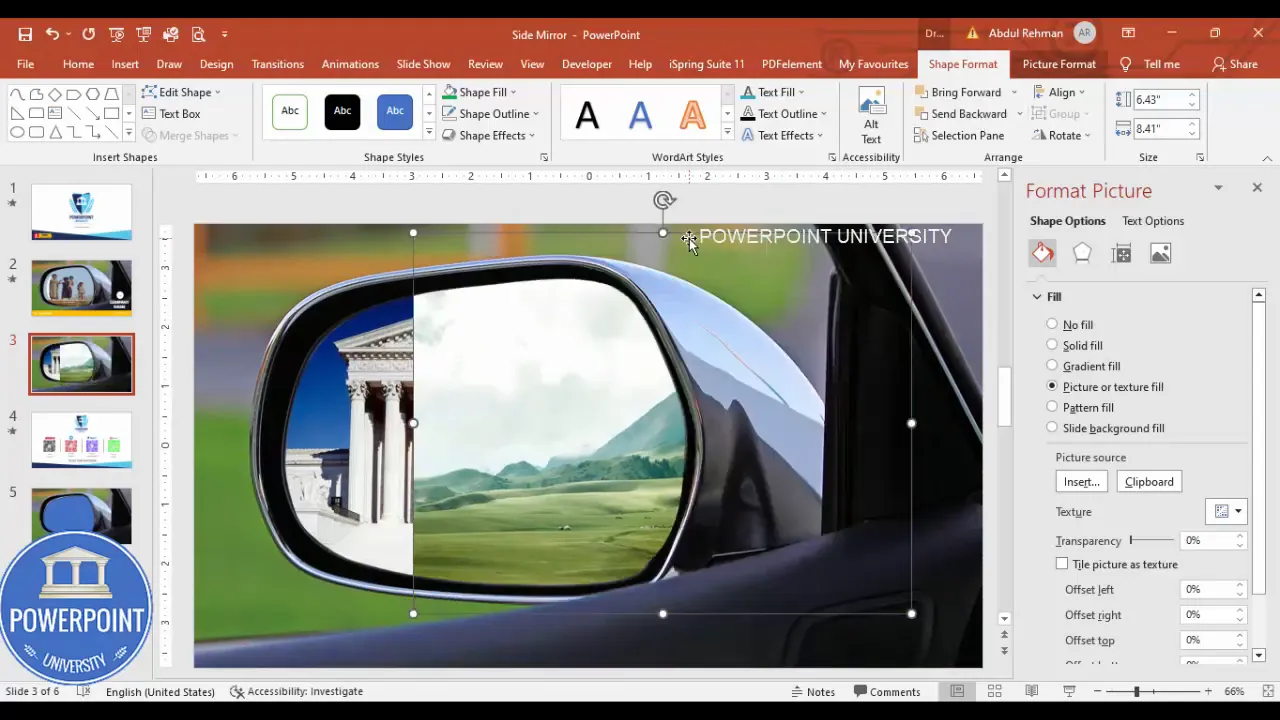The width and height of the screenshot is (1280, 720).
Task: Select Picture or texture fill radio button
Action: [1052, 386]
